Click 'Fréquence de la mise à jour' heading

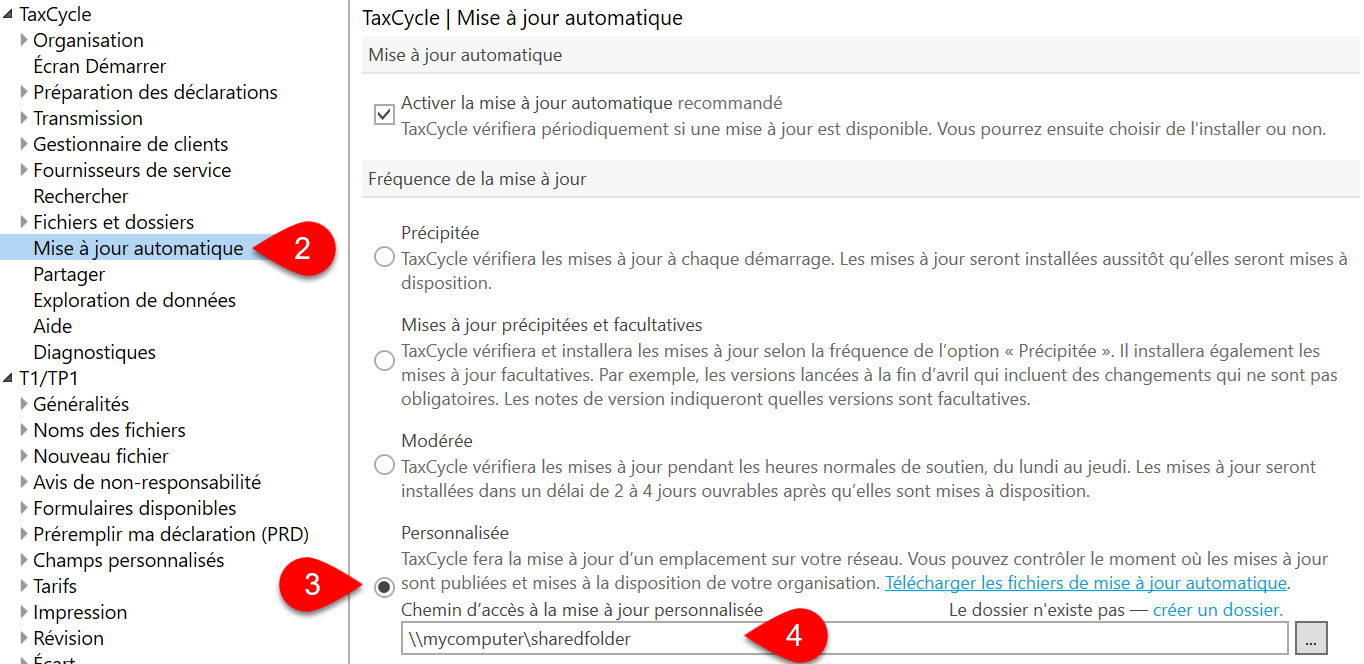(x=477, y=179)
